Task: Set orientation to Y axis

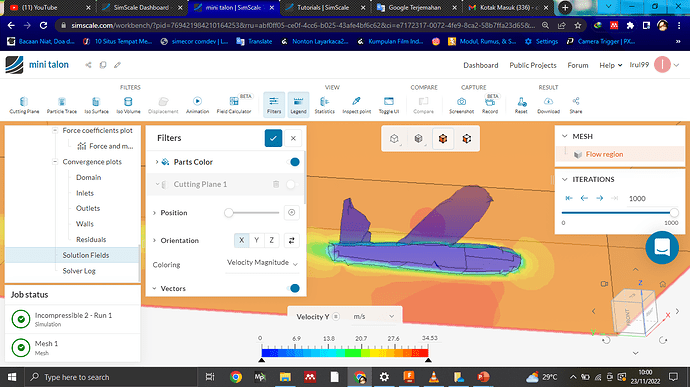Action: coord(257,240)
